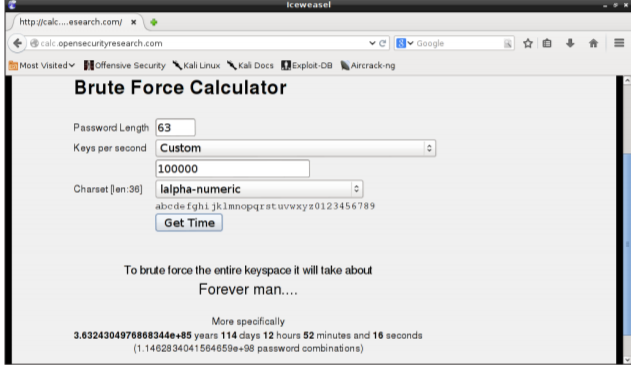Click the scrollbar down arrow
Screen dimensions: 631x365
pos(627,360)
